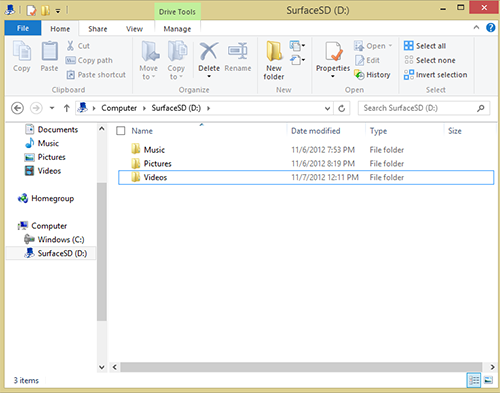
Task: Click Copy path in the ribbon
Action: coord(89,60)
